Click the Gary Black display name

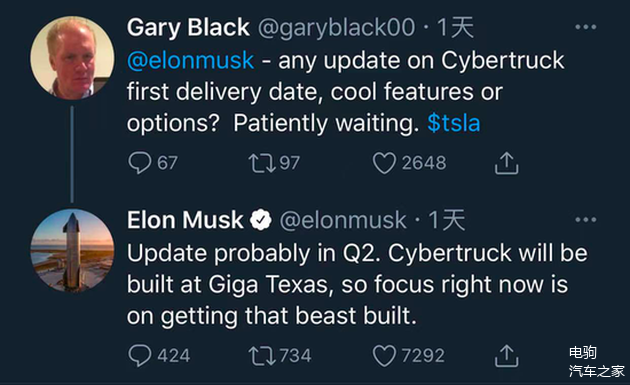click(188, 28)
